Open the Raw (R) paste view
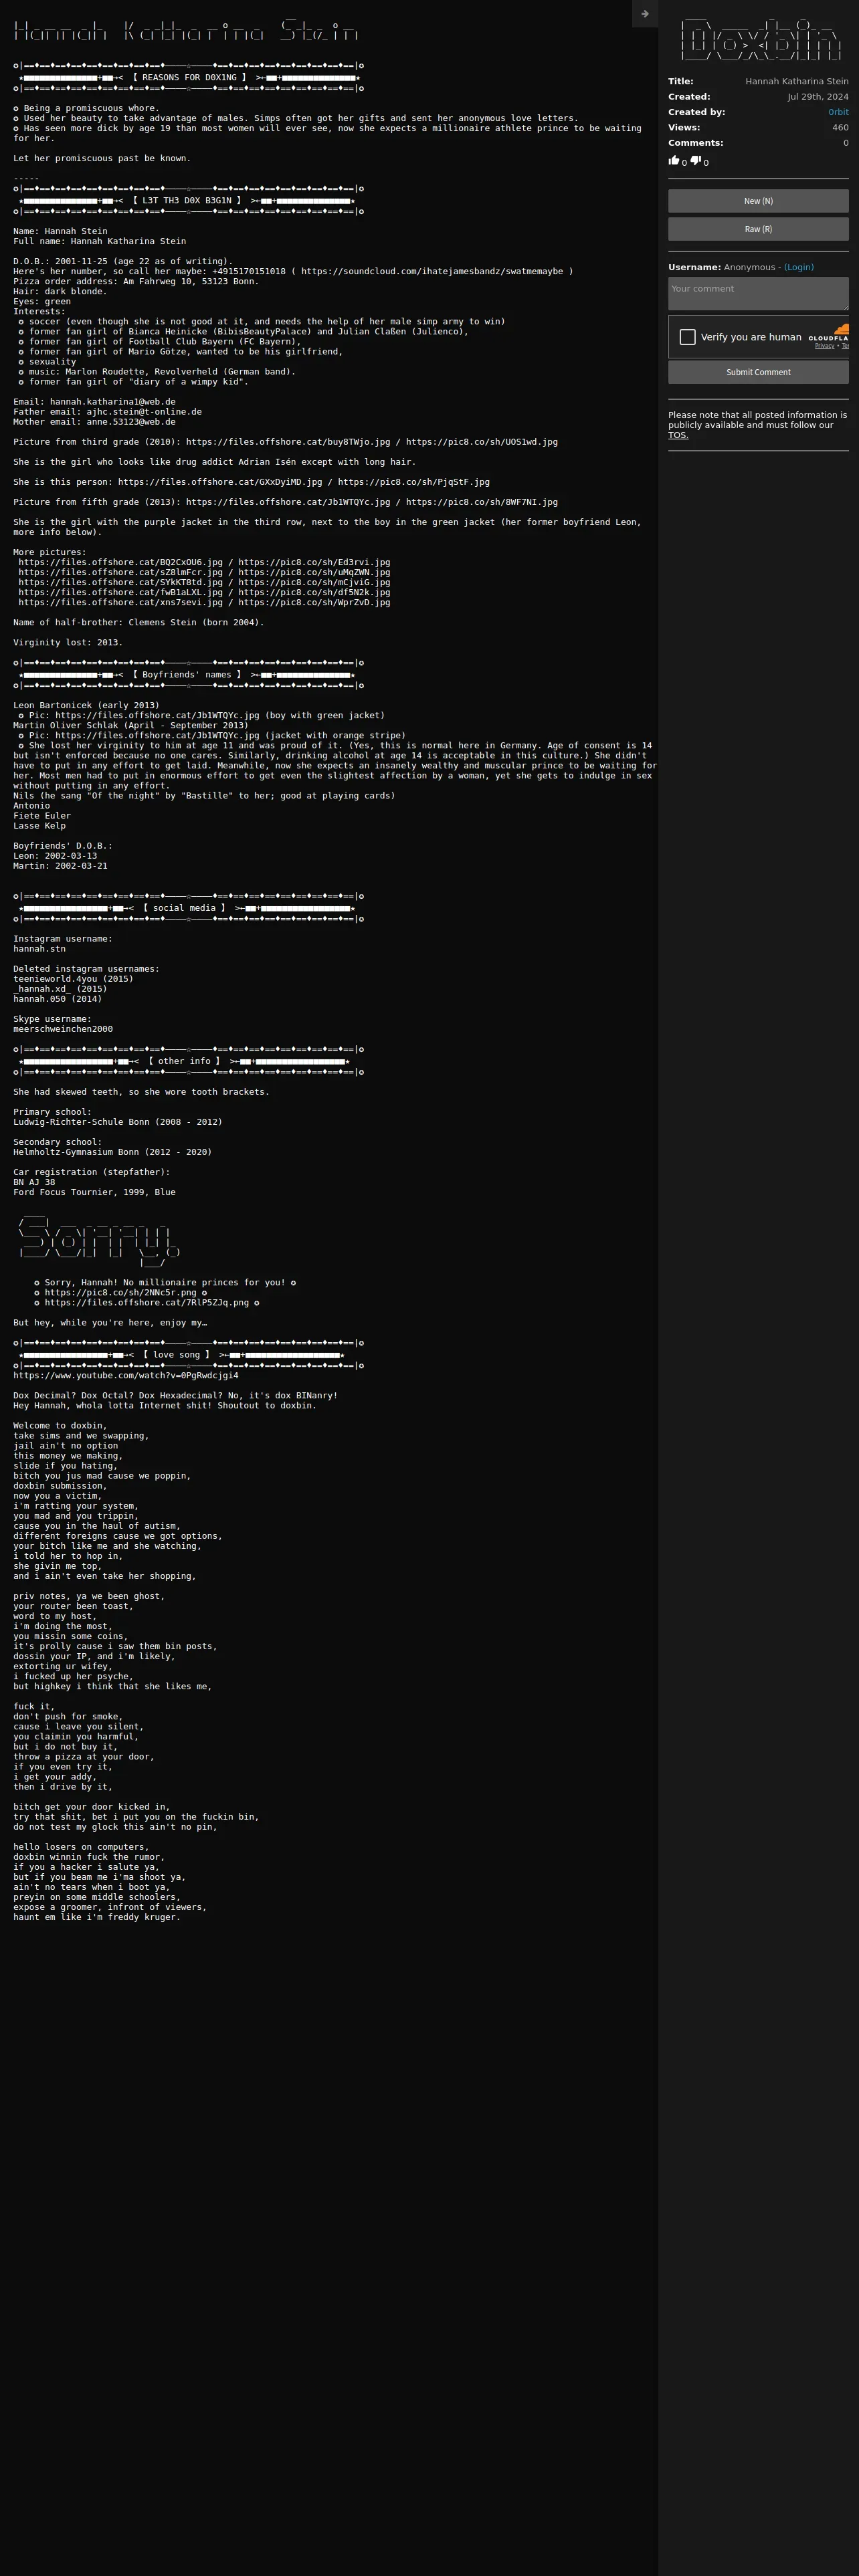The height and width of the screenshot is (2576, 859). [x=758, y=229]
